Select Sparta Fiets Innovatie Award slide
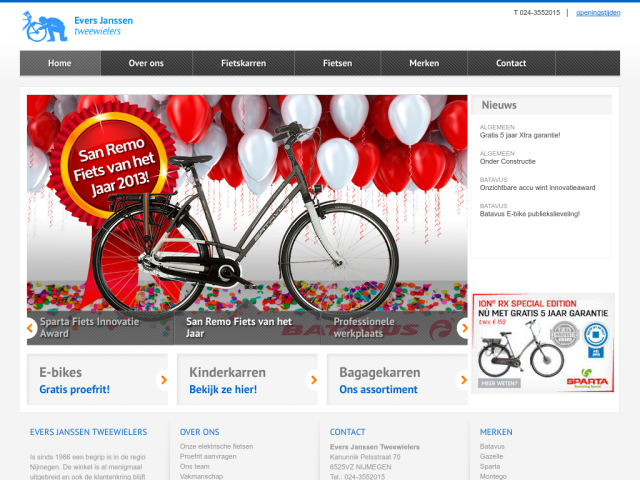Viewport: 640px width, 480px height. (x=100, y=327)
